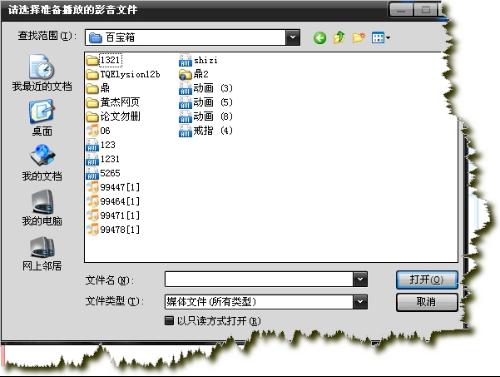Select the video file 1231
Image resolution: width=500 pixels, height=377 pixels.
pos(103,159)
